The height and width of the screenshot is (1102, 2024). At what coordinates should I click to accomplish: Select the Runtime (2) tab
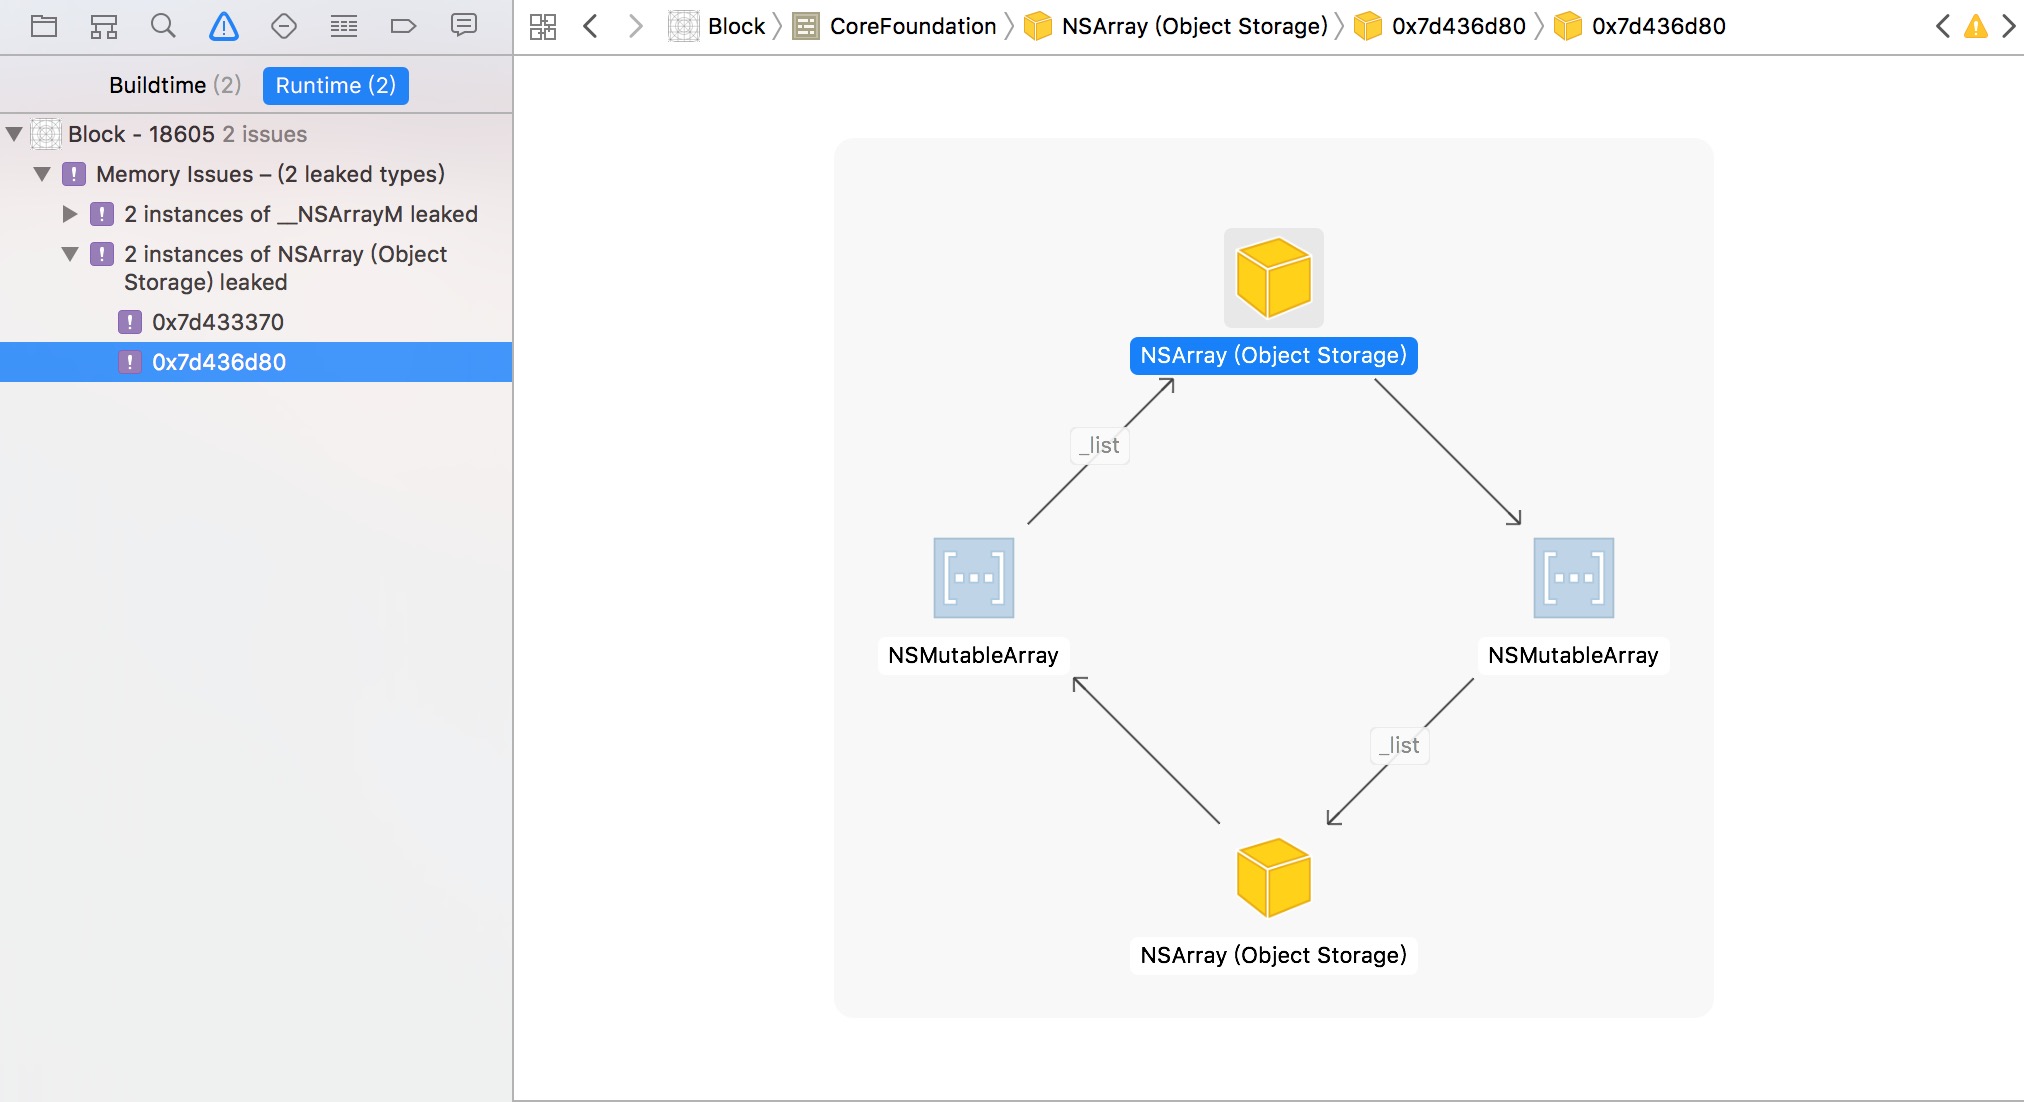coord(335,85)
